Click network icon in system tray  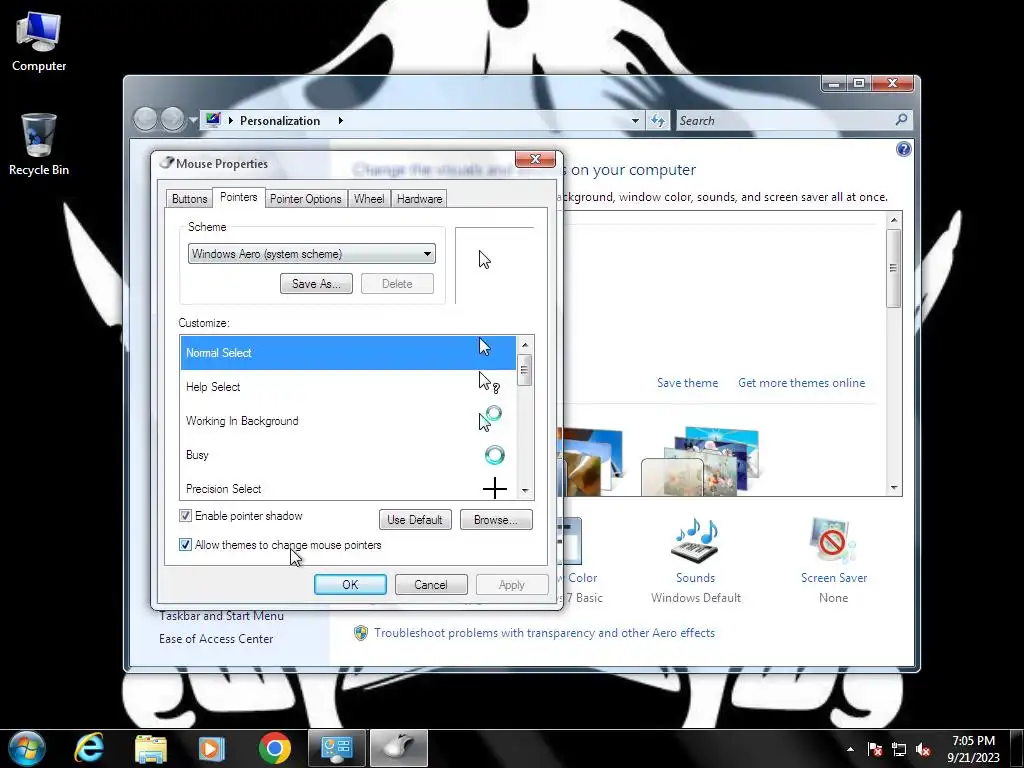[x=899, y=750]
